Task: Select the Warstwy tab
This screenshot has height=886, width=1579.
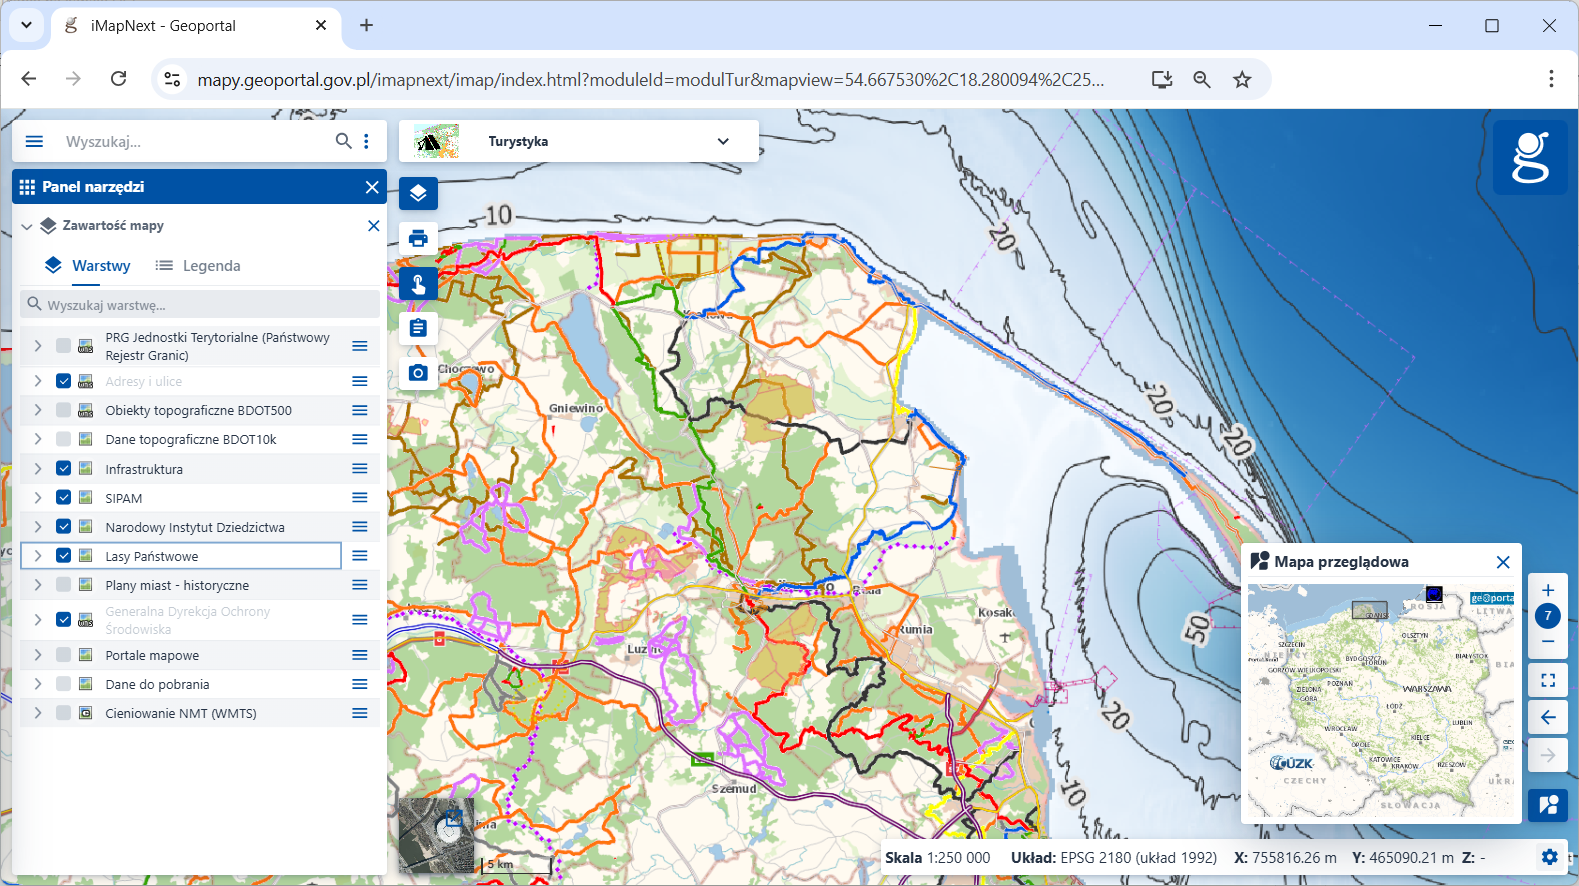Action: 88,266
